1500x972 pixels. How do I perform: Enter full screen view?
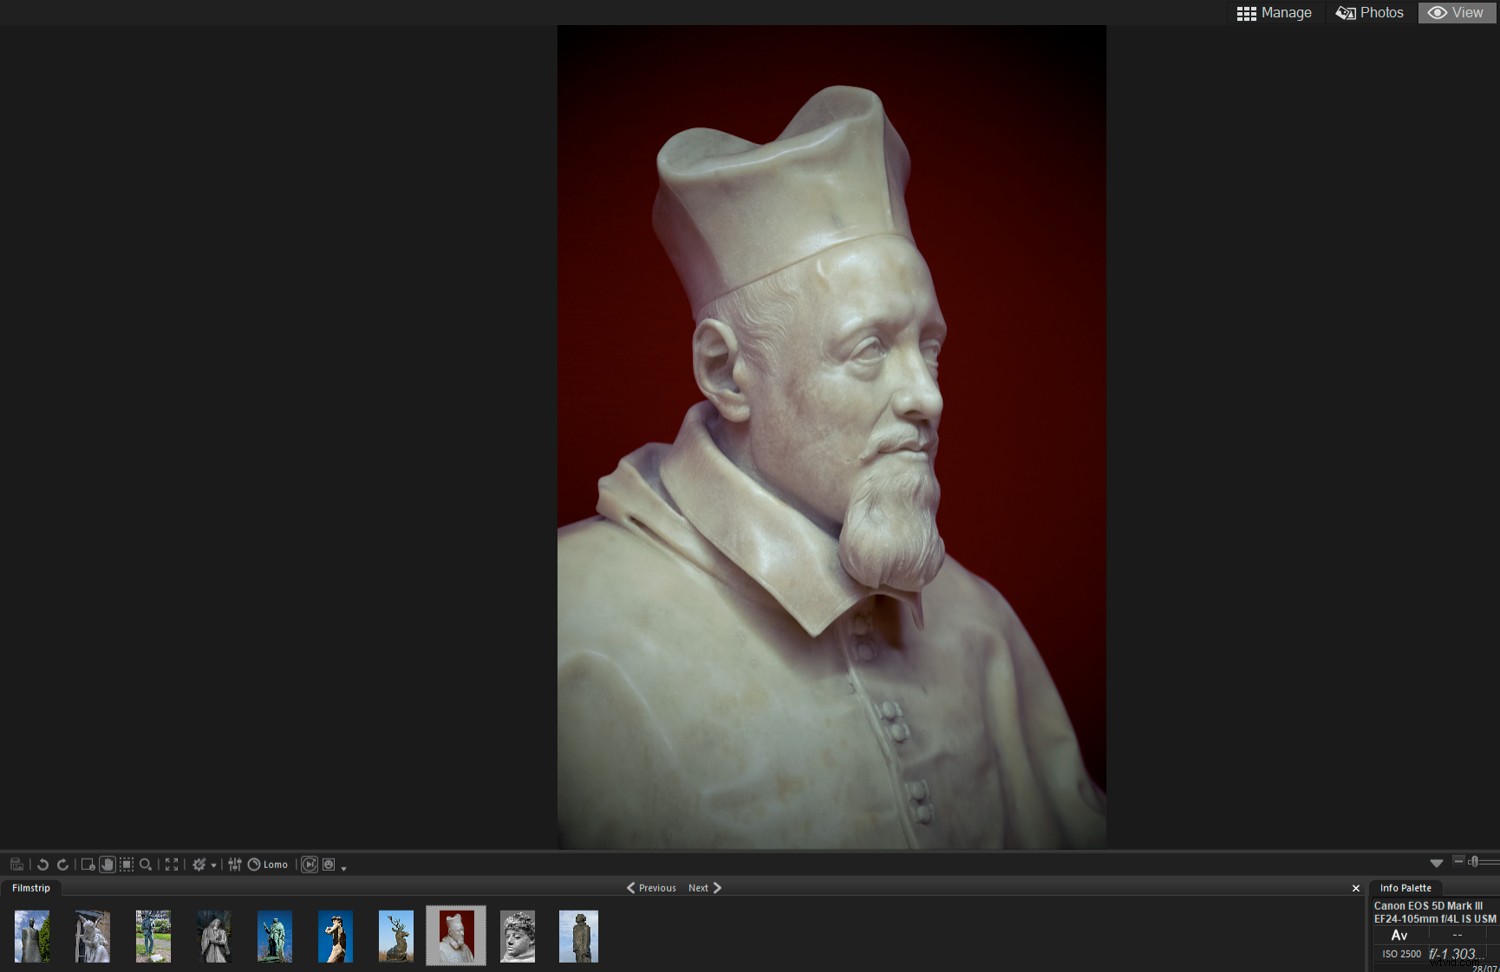[x=172, y=865]
